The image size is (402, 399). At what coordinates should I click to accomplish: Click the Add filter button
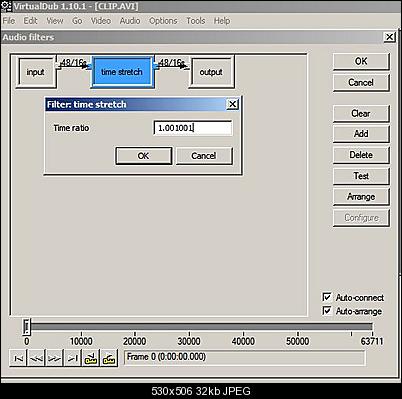click(361, 134)
